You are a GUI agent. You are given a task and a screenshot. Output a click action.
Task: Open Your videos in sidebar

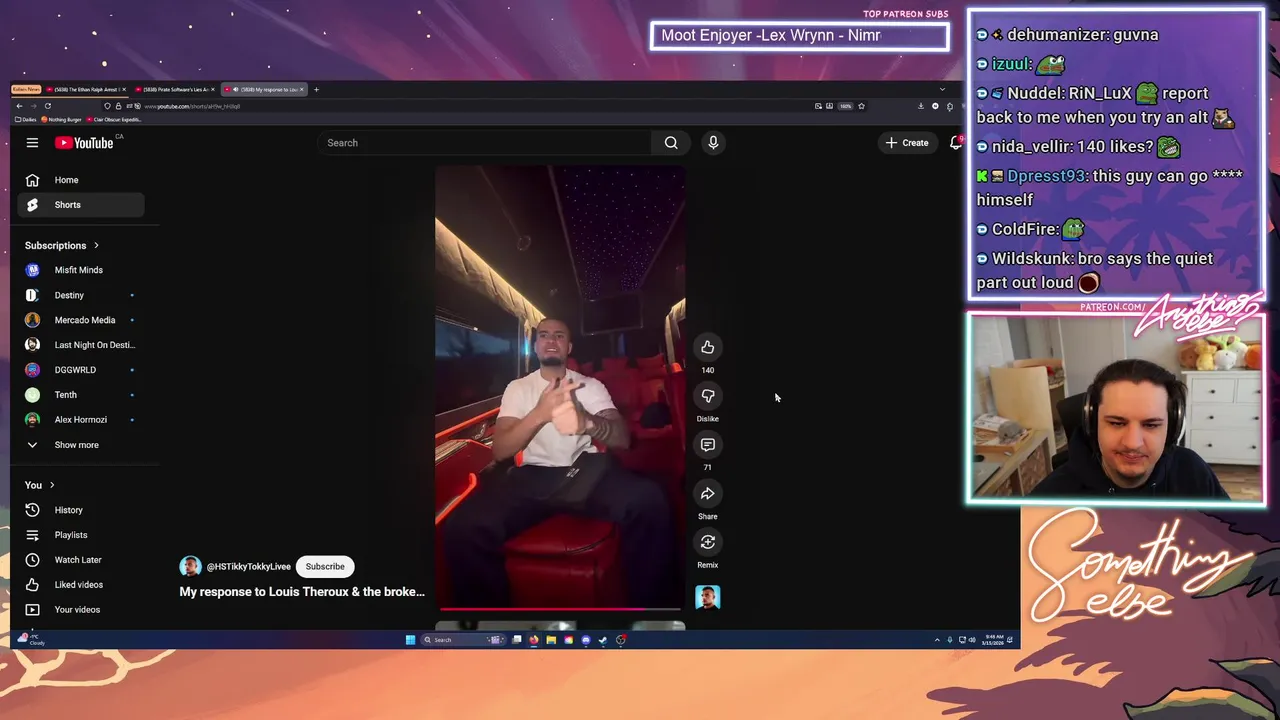coord(80,610)
